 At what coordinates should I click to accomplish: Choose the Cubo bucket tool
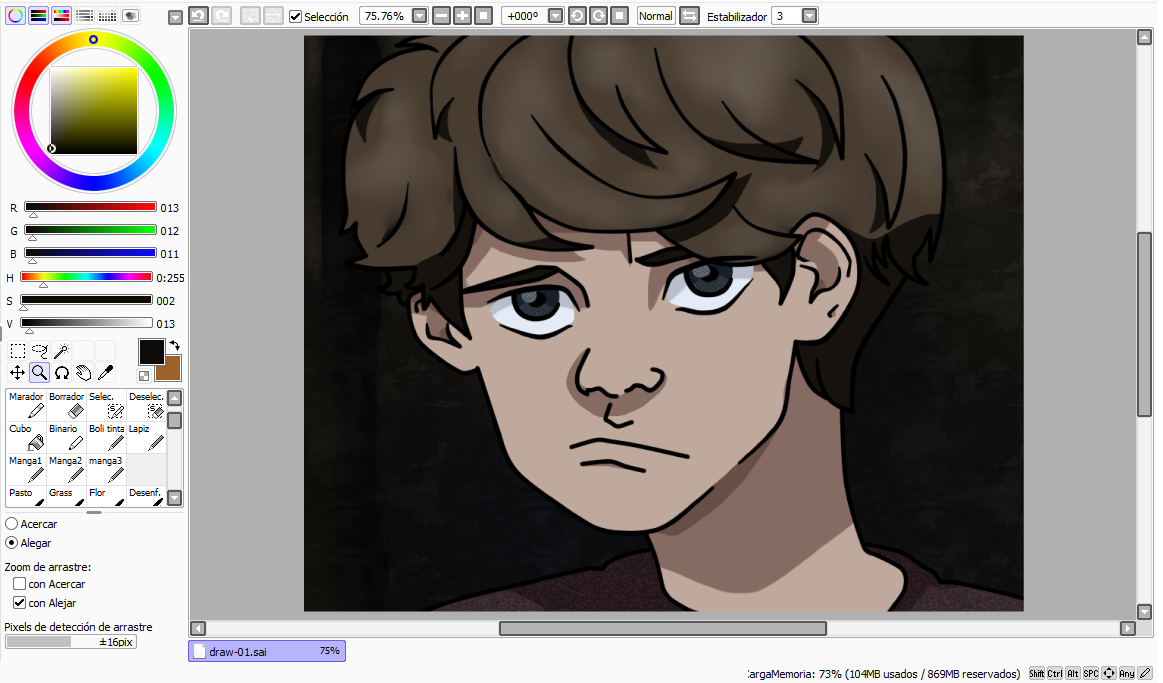click(x=26, y=438)
